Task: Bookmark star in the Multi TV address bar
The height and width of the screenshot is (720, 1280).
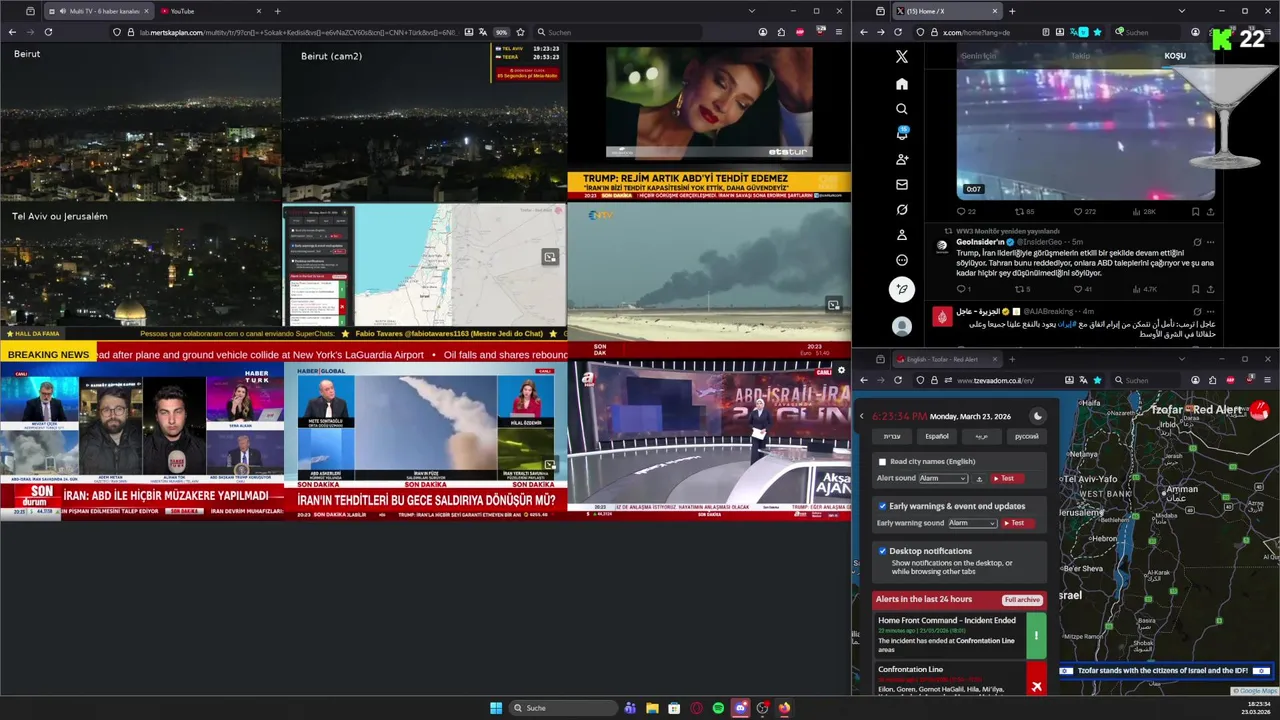Action: tap(518, 32)
